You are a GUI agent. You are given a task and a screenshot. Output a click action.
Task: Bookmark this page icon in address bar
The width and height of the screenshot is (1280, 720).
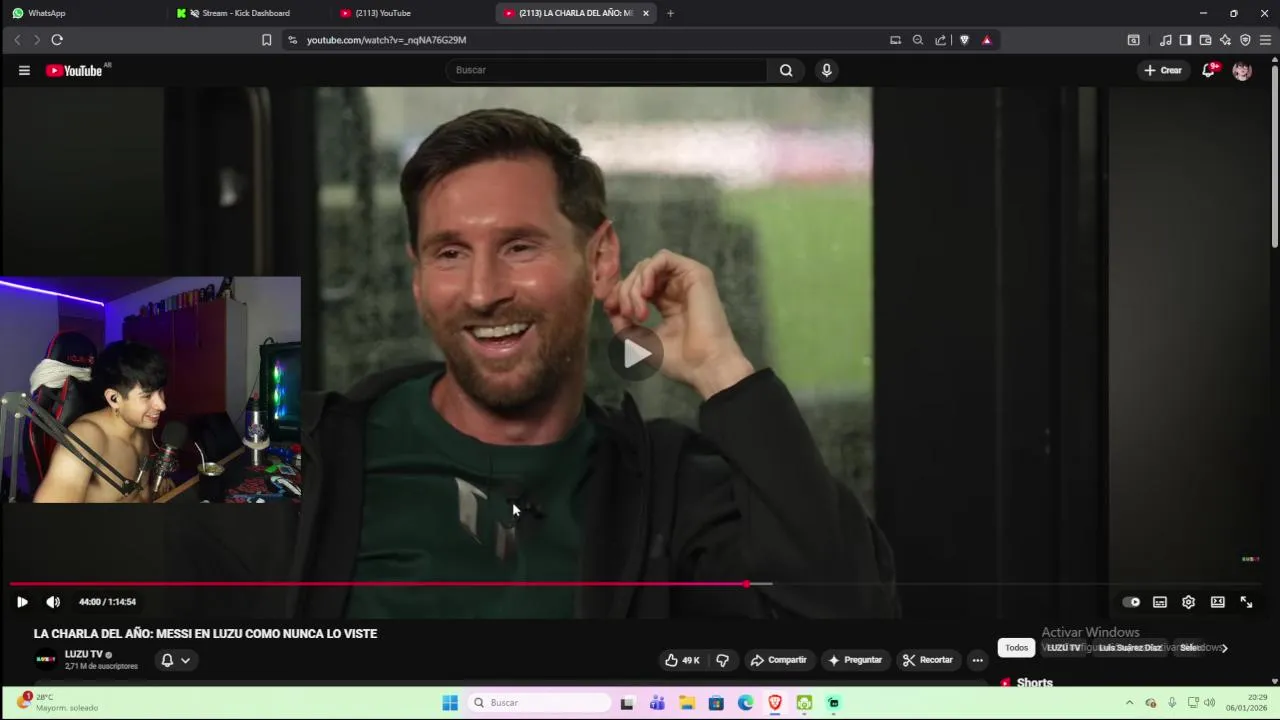[266, 40]
